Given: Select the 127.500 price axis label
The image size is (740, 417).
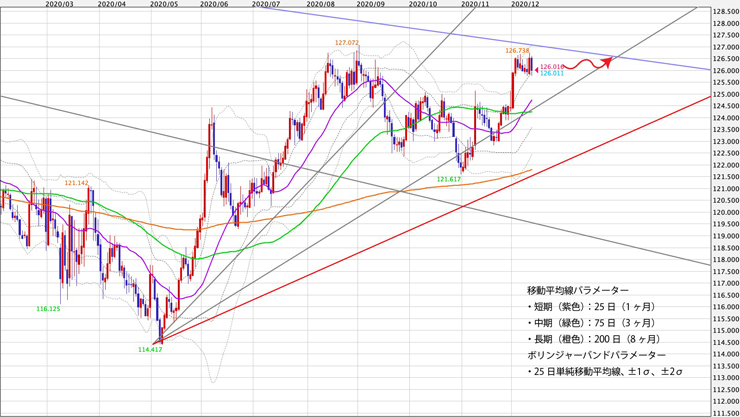Looking at the screenshot, I should tap(727, 35).
